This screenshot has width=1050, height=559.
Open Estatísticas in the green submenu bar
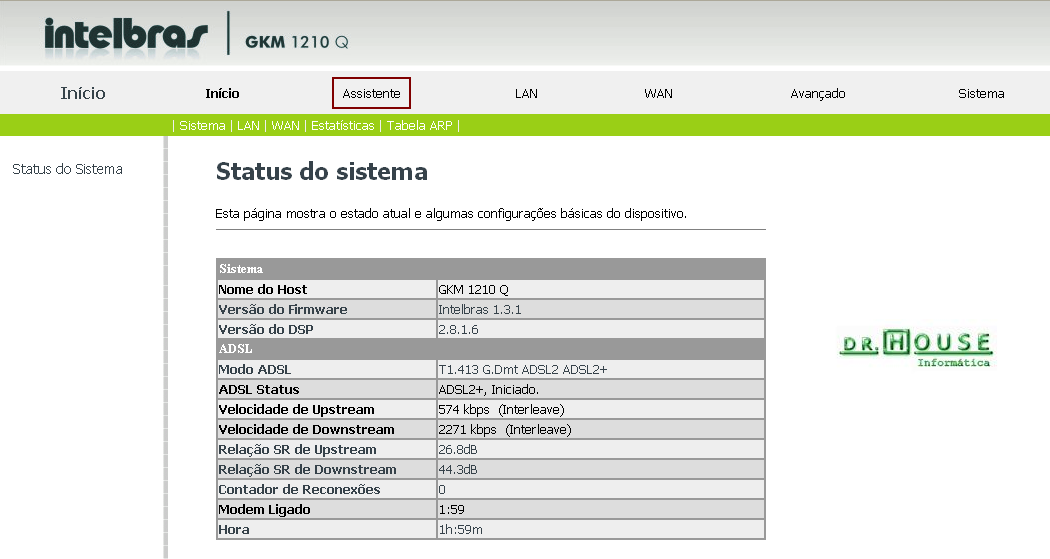click(343, 125)
